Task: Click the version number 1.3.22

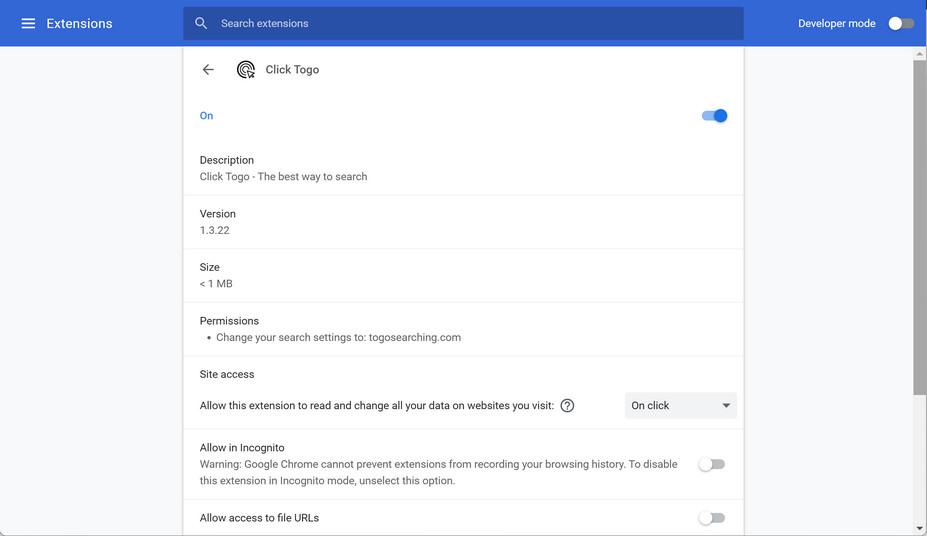Action: pyautogui.click(x=215, y=230)
